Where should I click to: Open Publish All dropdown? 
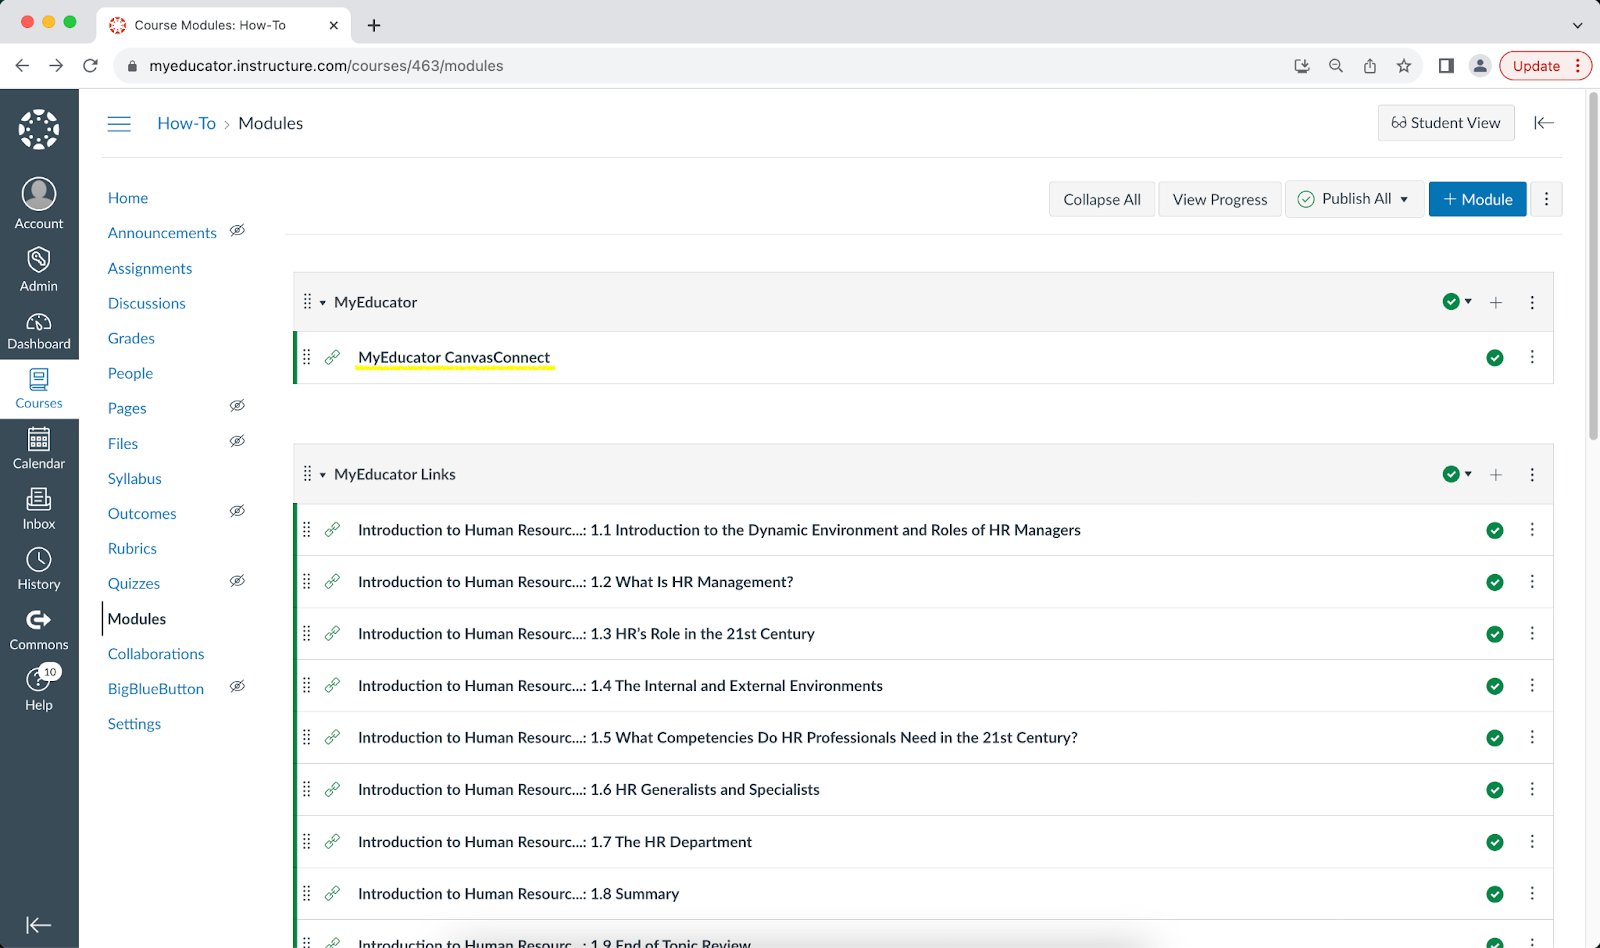(1354, 199)
